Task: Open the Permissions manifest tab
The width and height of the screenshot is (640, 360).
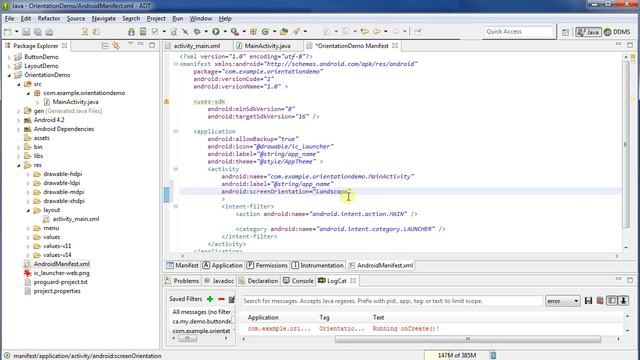Action: [x=267, y=265]
